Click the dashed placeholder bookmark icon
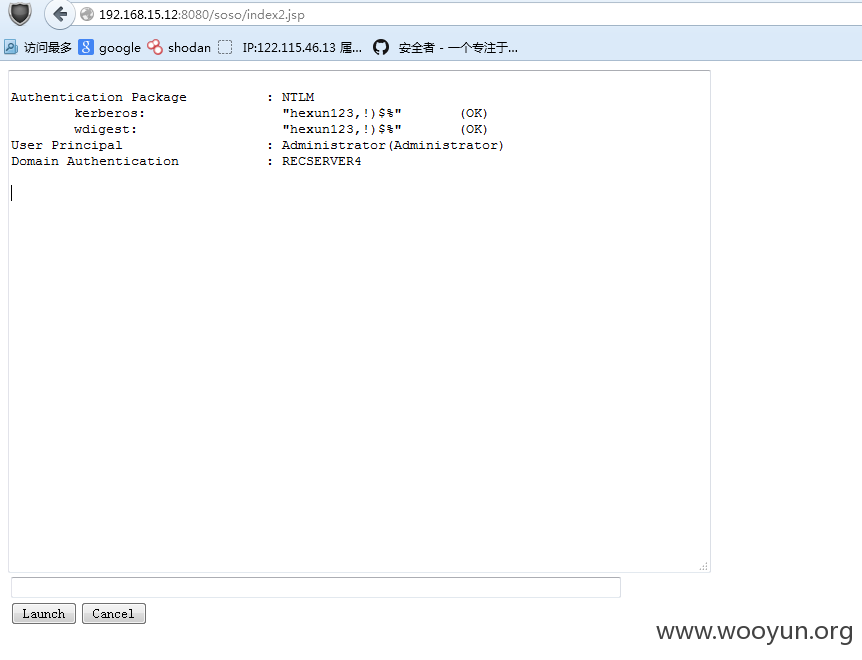The height and width of the screenshot is (660, 862). pyautogui.click(x=225, y=47)
